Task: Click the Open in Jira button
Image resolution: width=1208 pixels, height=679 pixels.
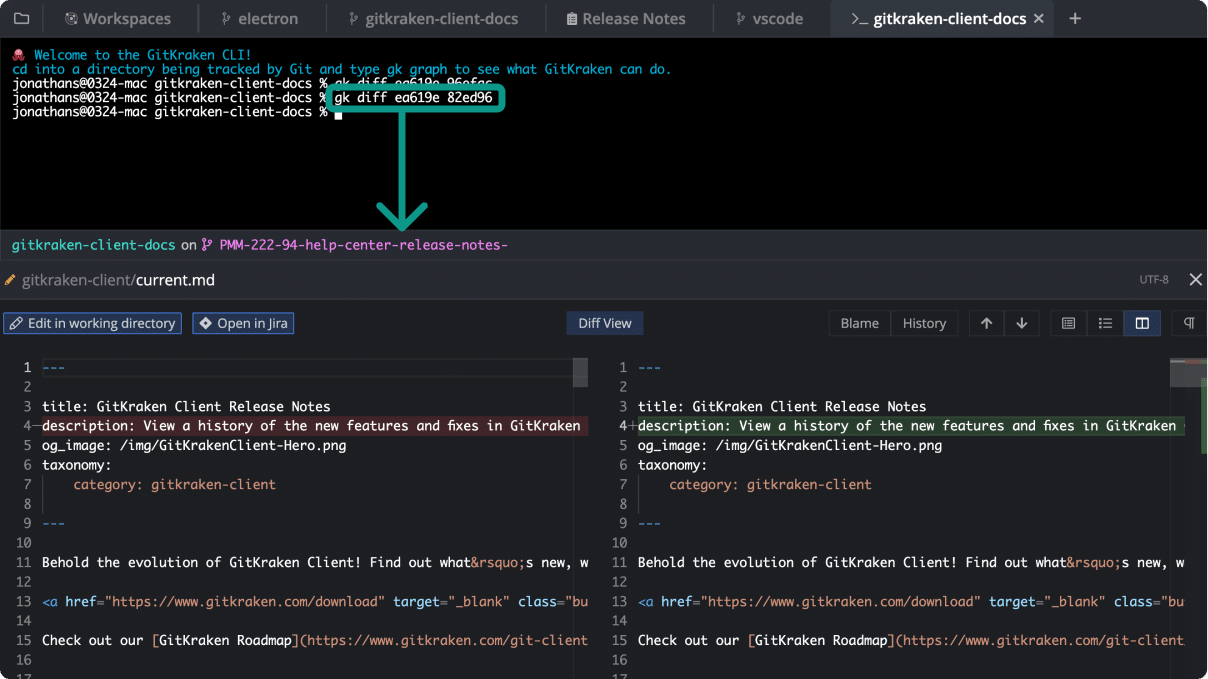Action: (243, 323)
